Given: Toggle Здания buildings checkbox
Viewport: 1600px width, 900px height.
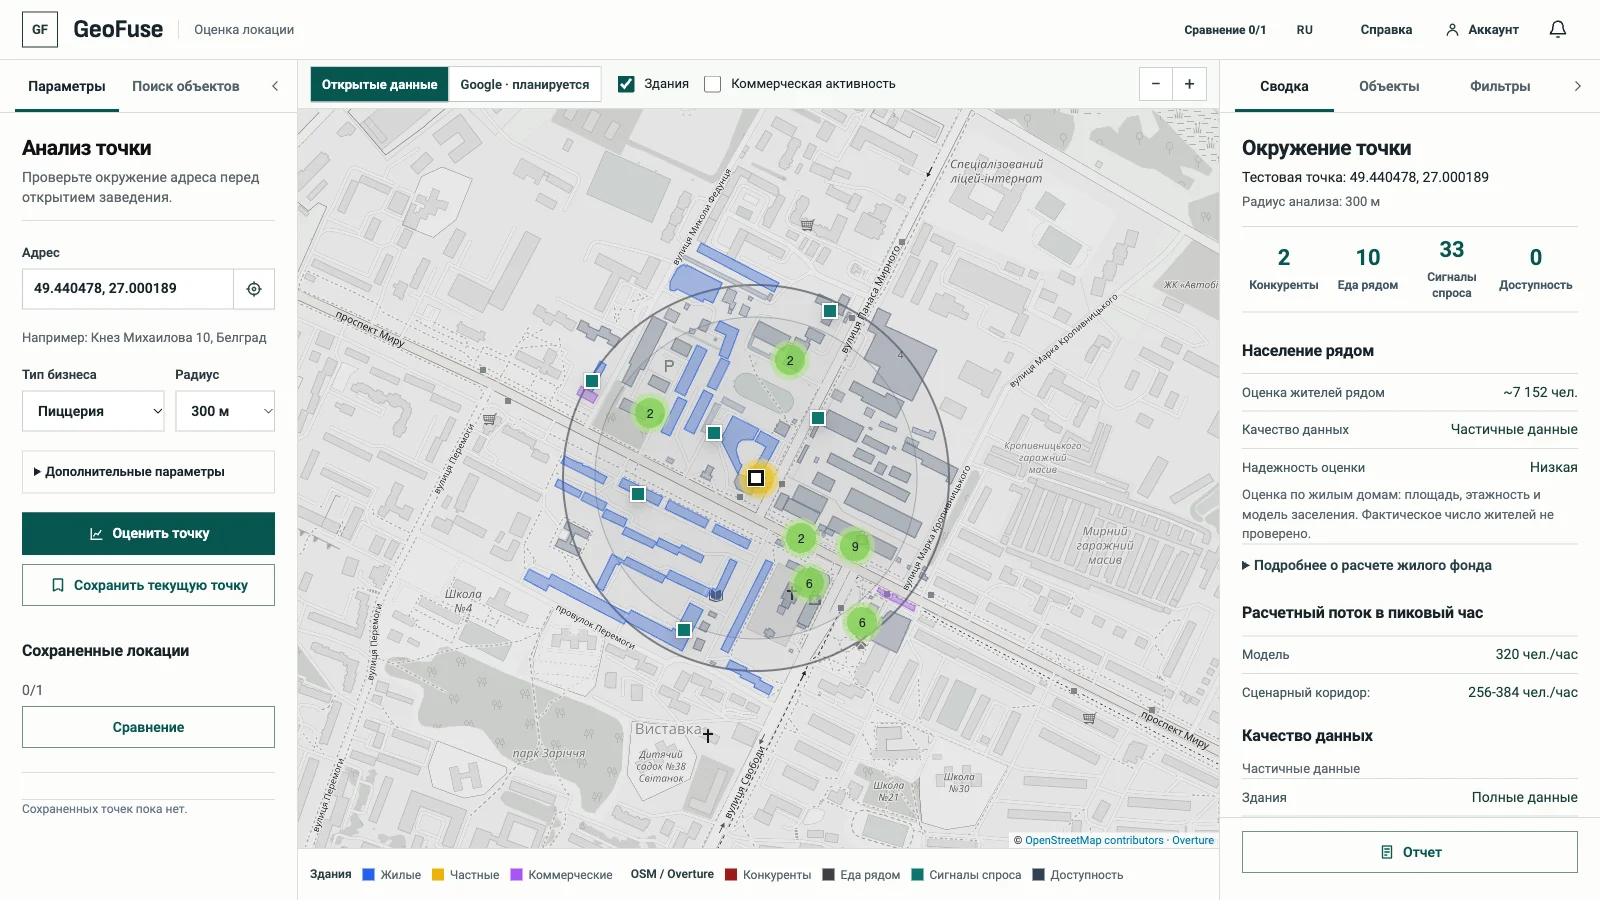Looking at the screenshot, I should pyautogui.click(x=626, y=84).
